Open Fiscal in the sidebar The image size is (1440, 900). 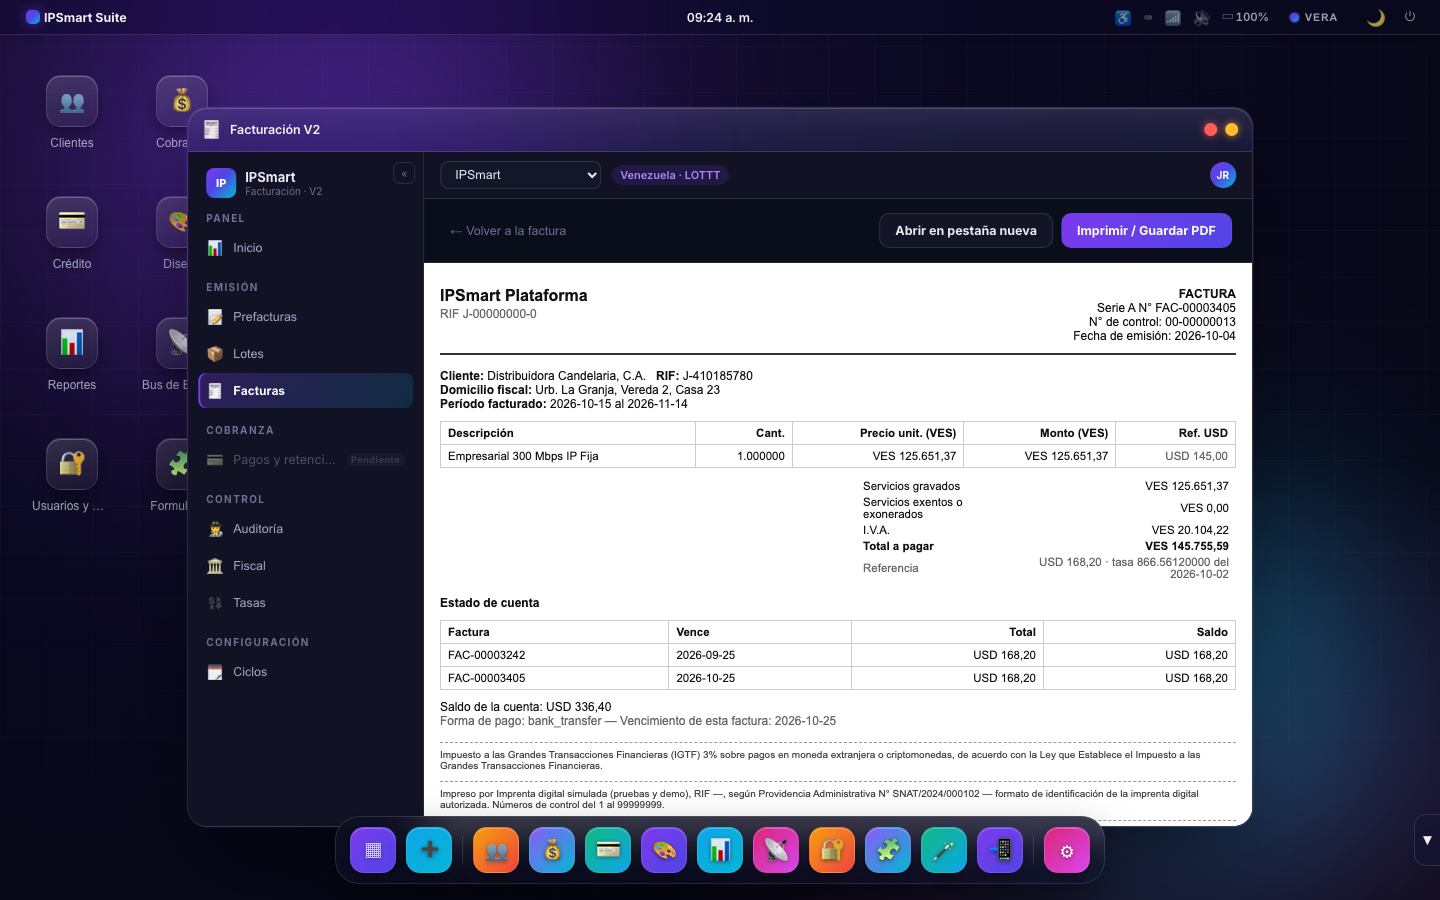(x=306, y=566)
